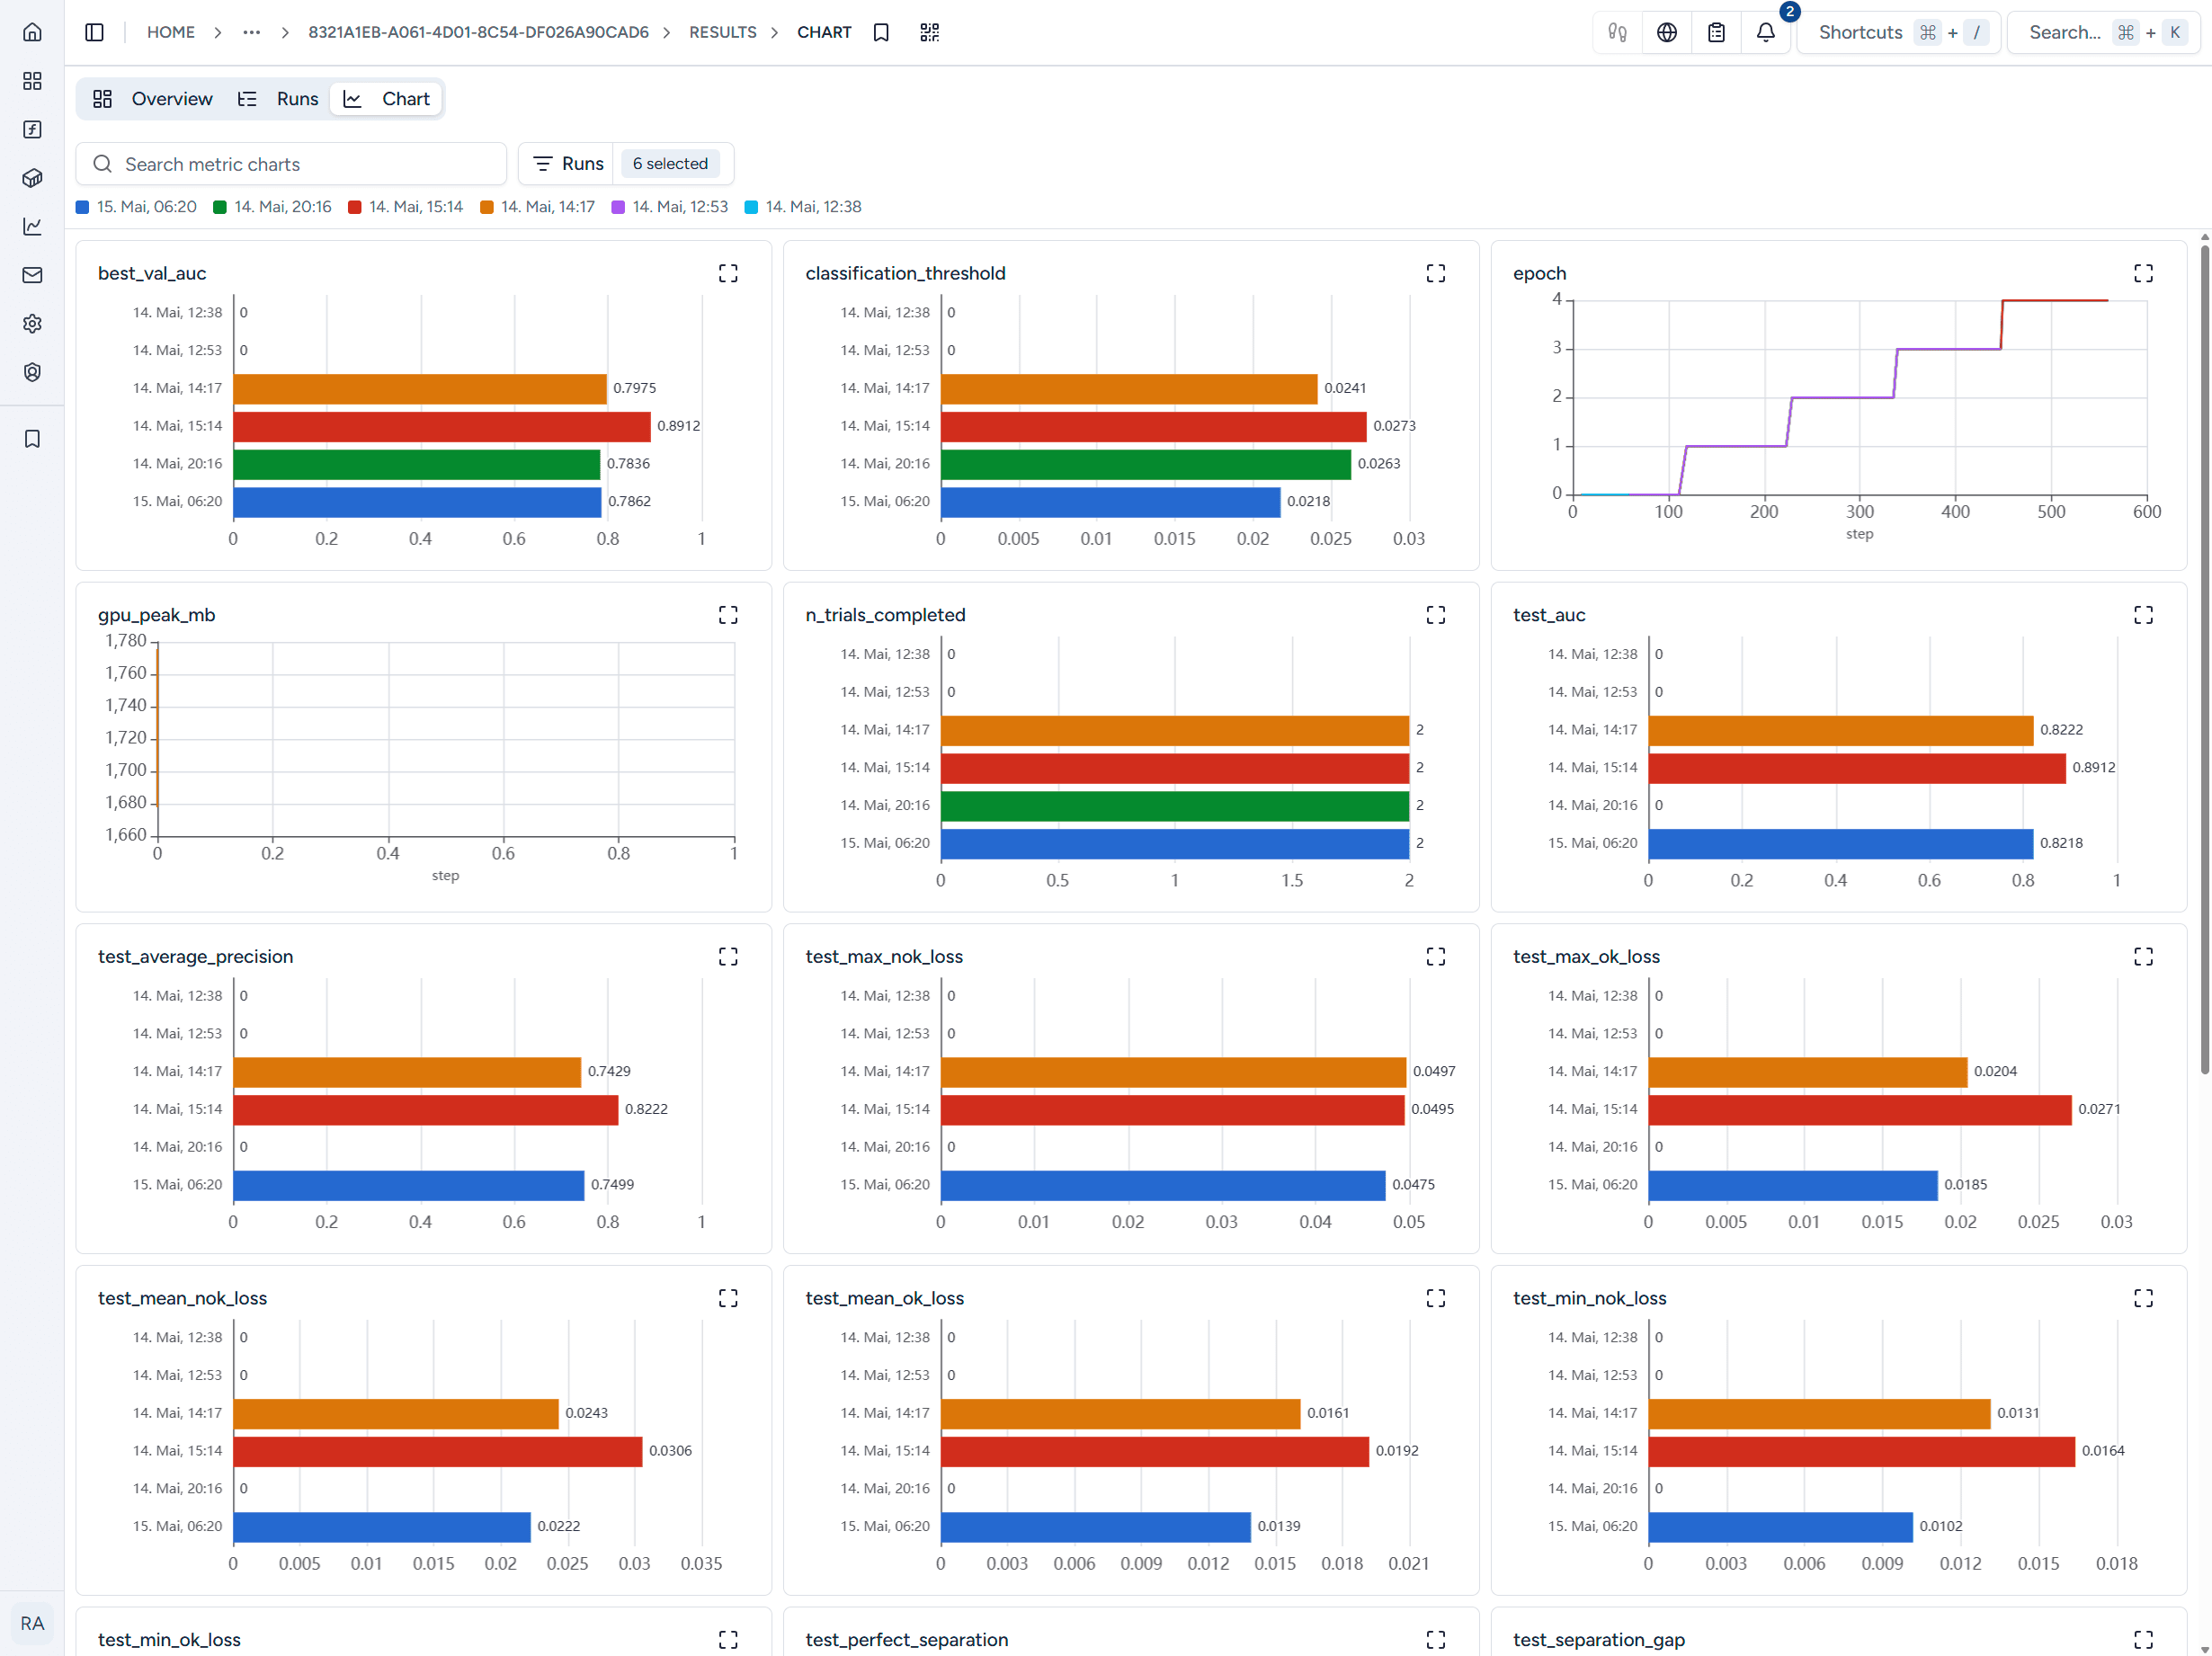Open settings gear in sidebar
Screen dimensions: 2212x1656
(32, 323)
